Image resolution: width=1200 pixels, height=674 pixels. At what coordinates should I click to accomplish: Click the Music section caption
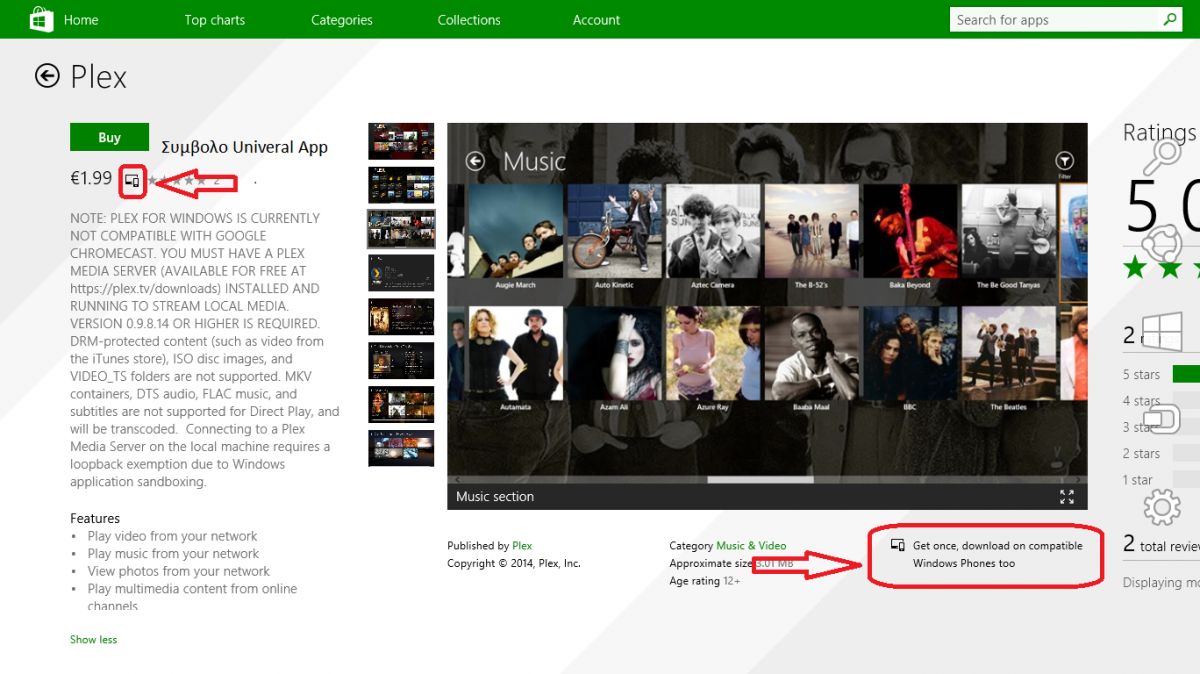click(x=495, y=496)
